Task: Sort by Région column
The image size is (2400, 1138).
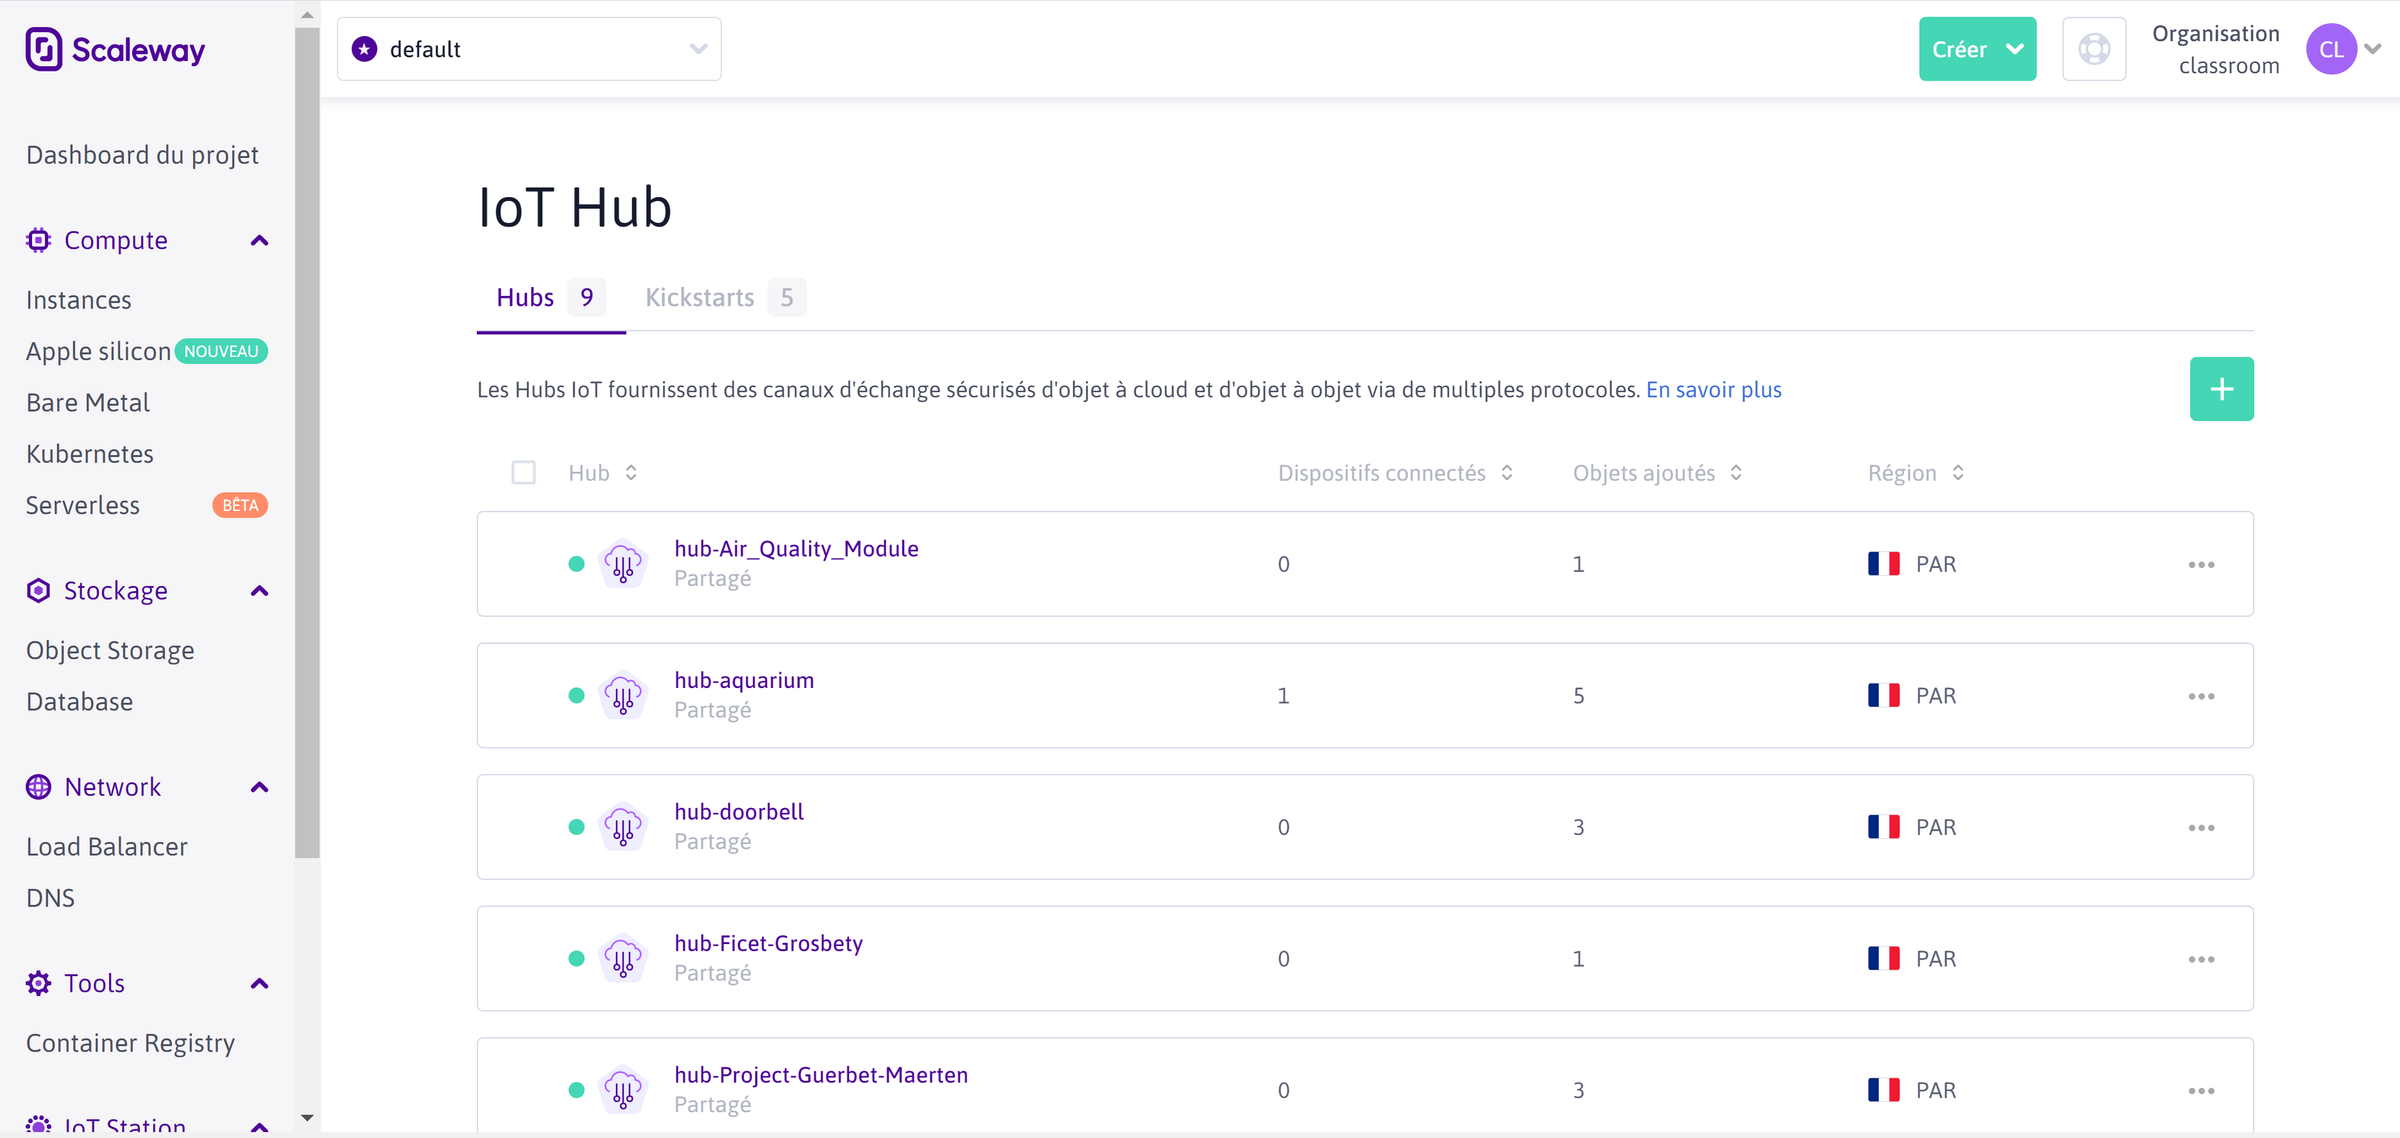Action: coord(1958,473)
